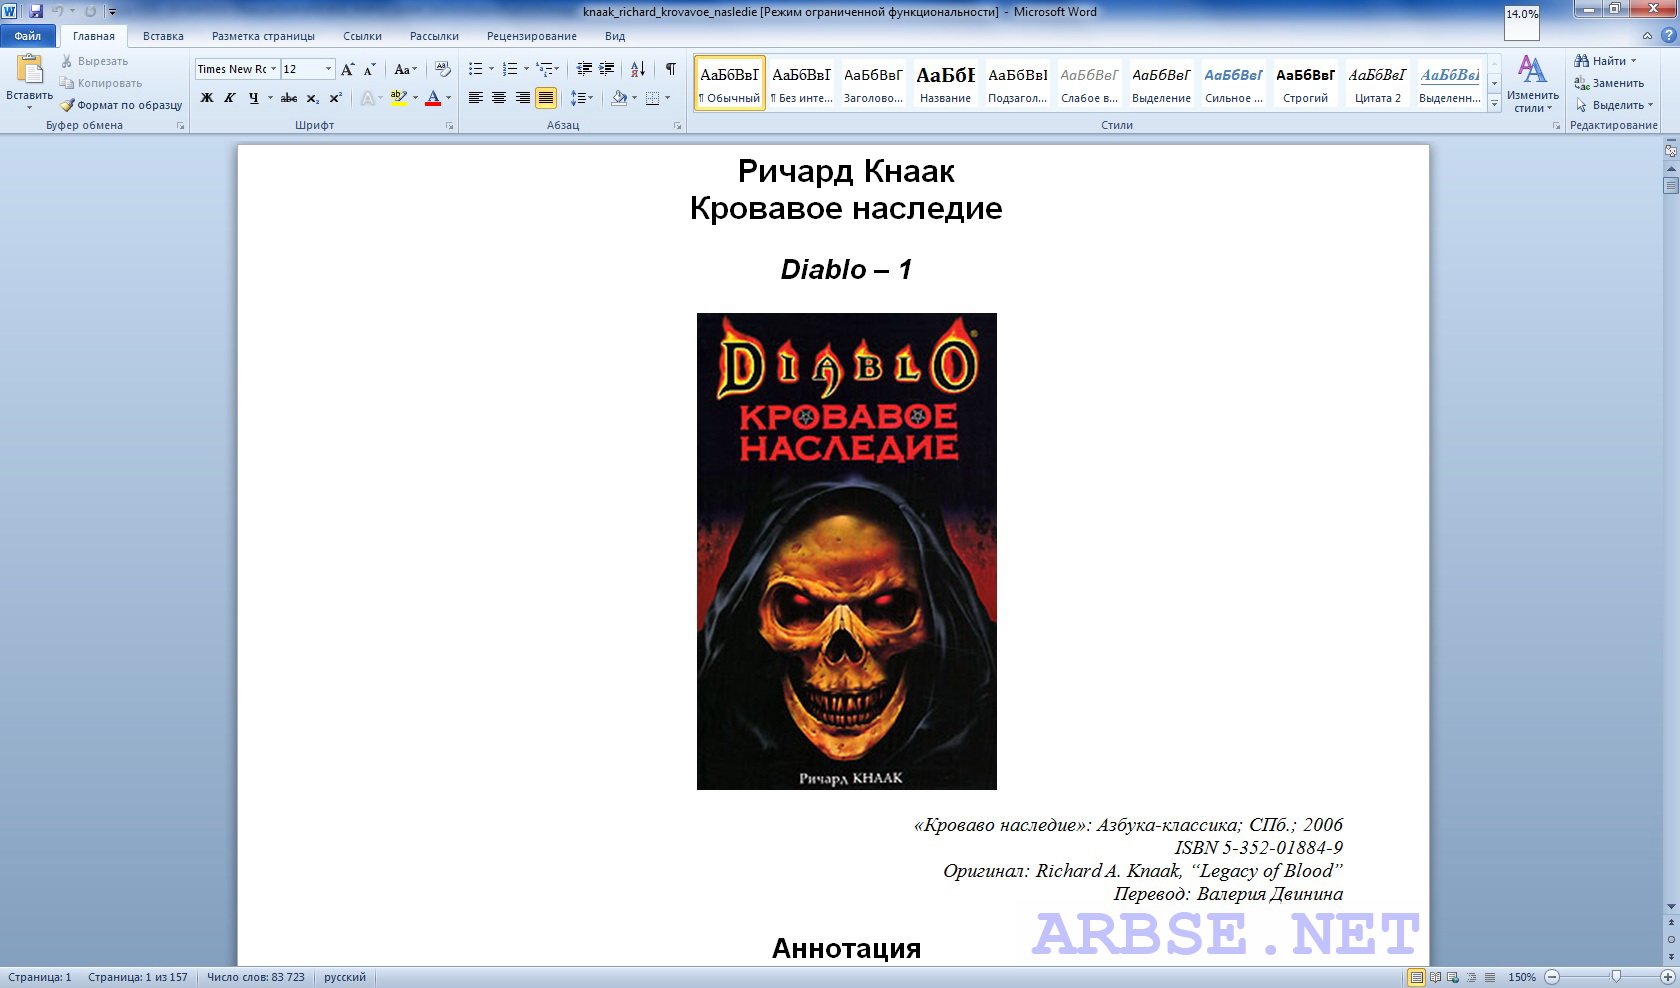Toggle superscript (x²) formatting
The height and width of the screenshot is (988, 1680).
pos(335,98)
